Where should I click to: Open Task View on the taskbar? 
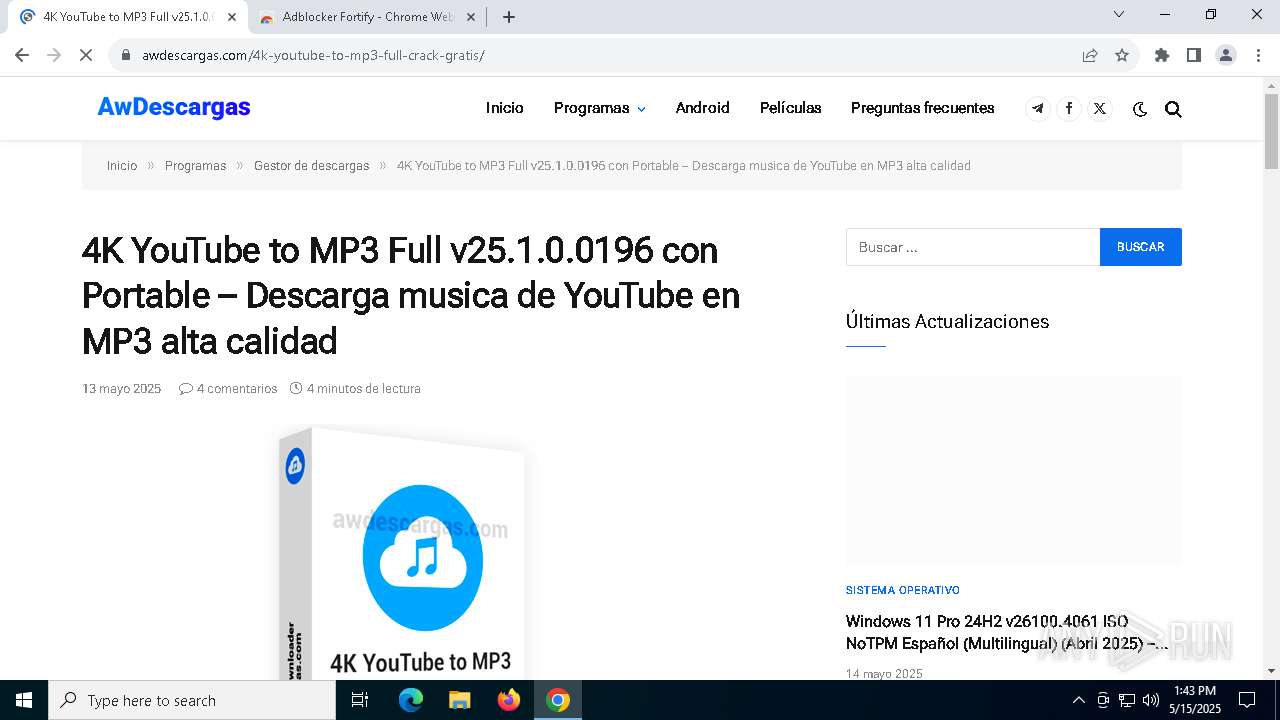[361, 700]
